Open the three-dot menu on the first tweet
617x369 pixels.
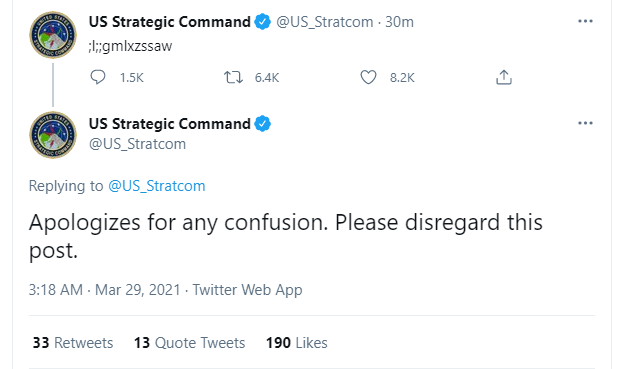[585, 21]
